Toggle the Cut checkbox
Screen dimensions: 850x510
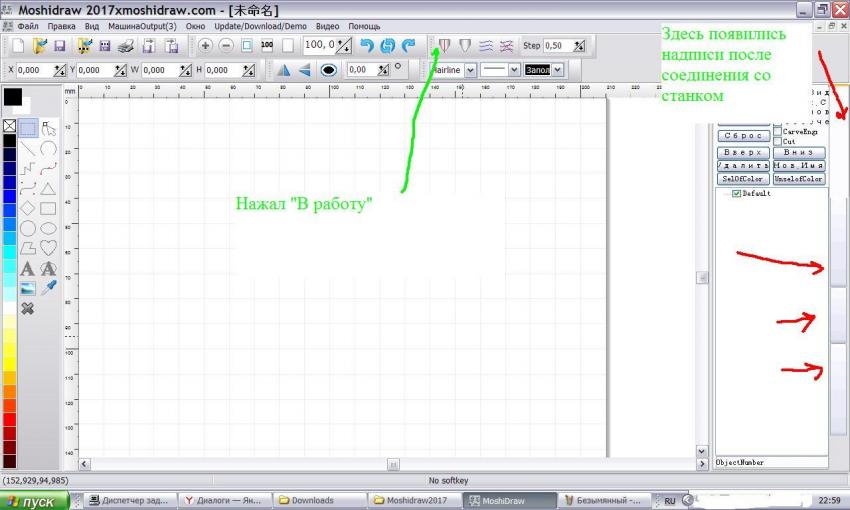[778, 141]
